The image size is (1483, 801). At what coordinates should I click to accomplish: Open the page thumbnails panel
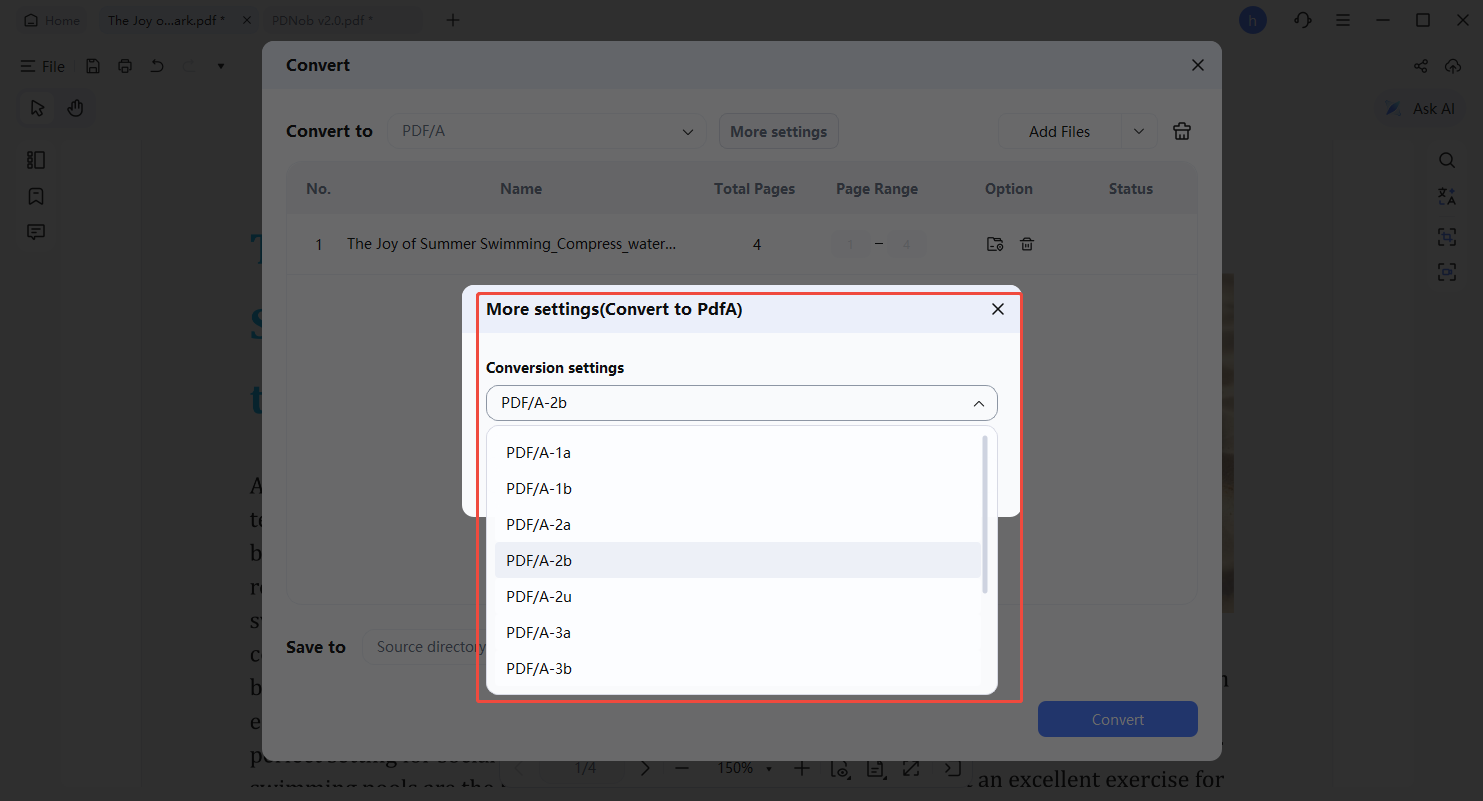[36, 160]
